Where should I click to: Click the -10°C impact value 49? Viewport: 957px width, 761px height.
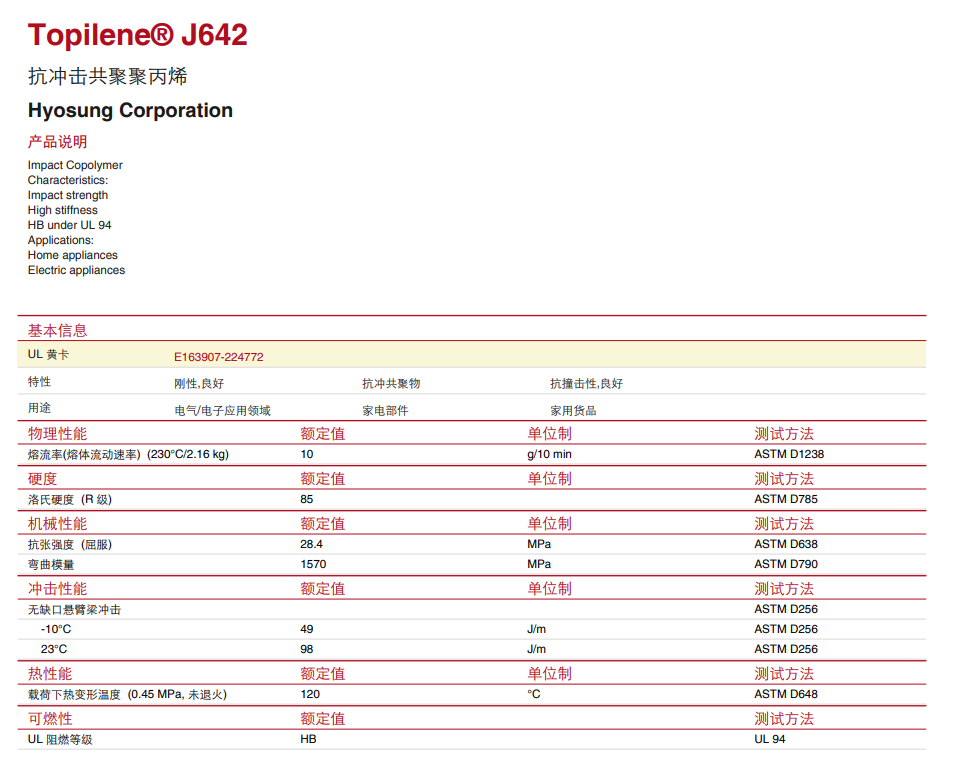[x=307, y=629]
